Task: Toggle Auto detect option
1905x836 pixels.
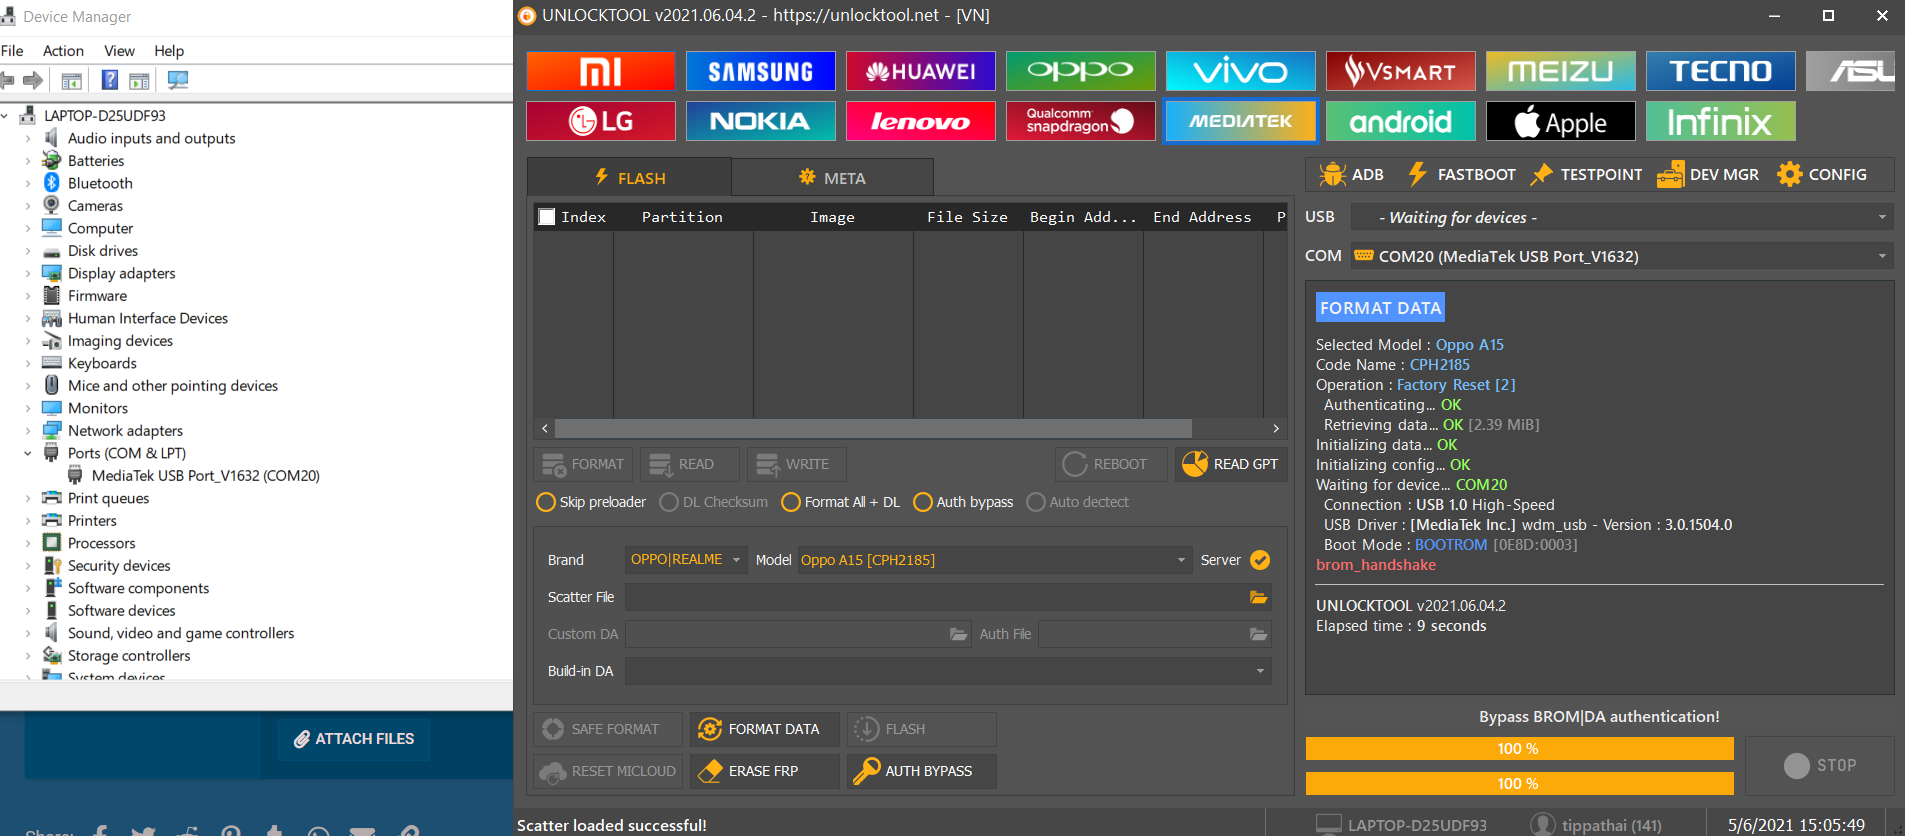Action: coord(1077,502)
